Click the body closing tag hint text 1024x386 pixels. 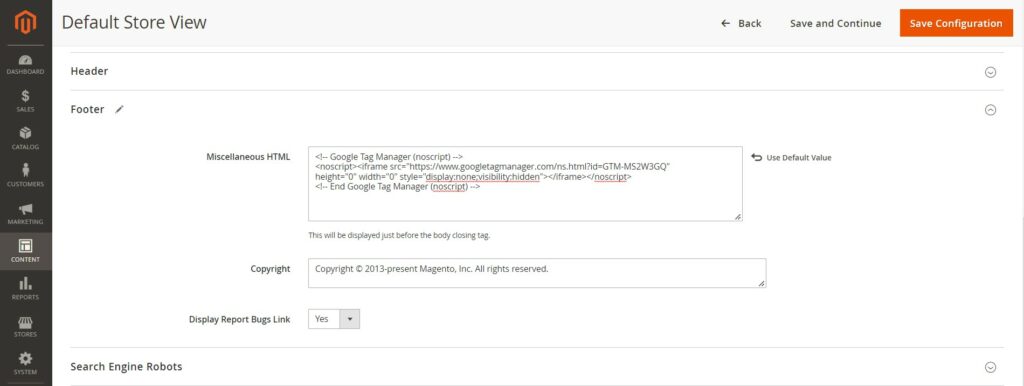click(x=399, y=235)
